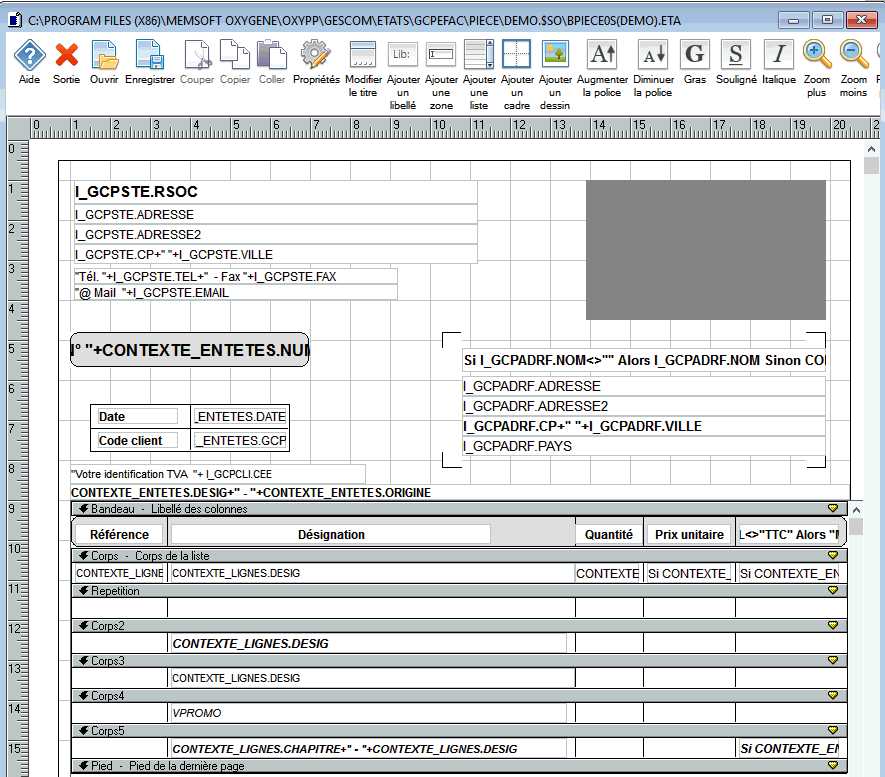Select the Date label cell
Viewport: 885px width, 777px height.
(137, 416)
